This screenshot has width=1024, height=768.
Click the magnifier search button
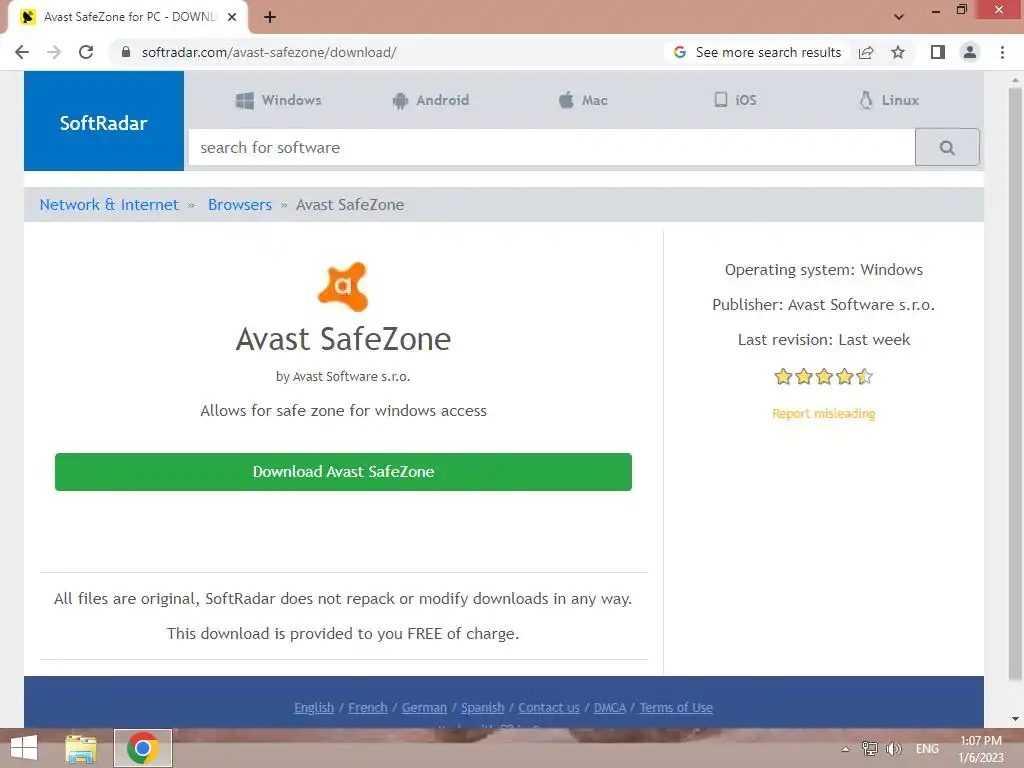947,148
